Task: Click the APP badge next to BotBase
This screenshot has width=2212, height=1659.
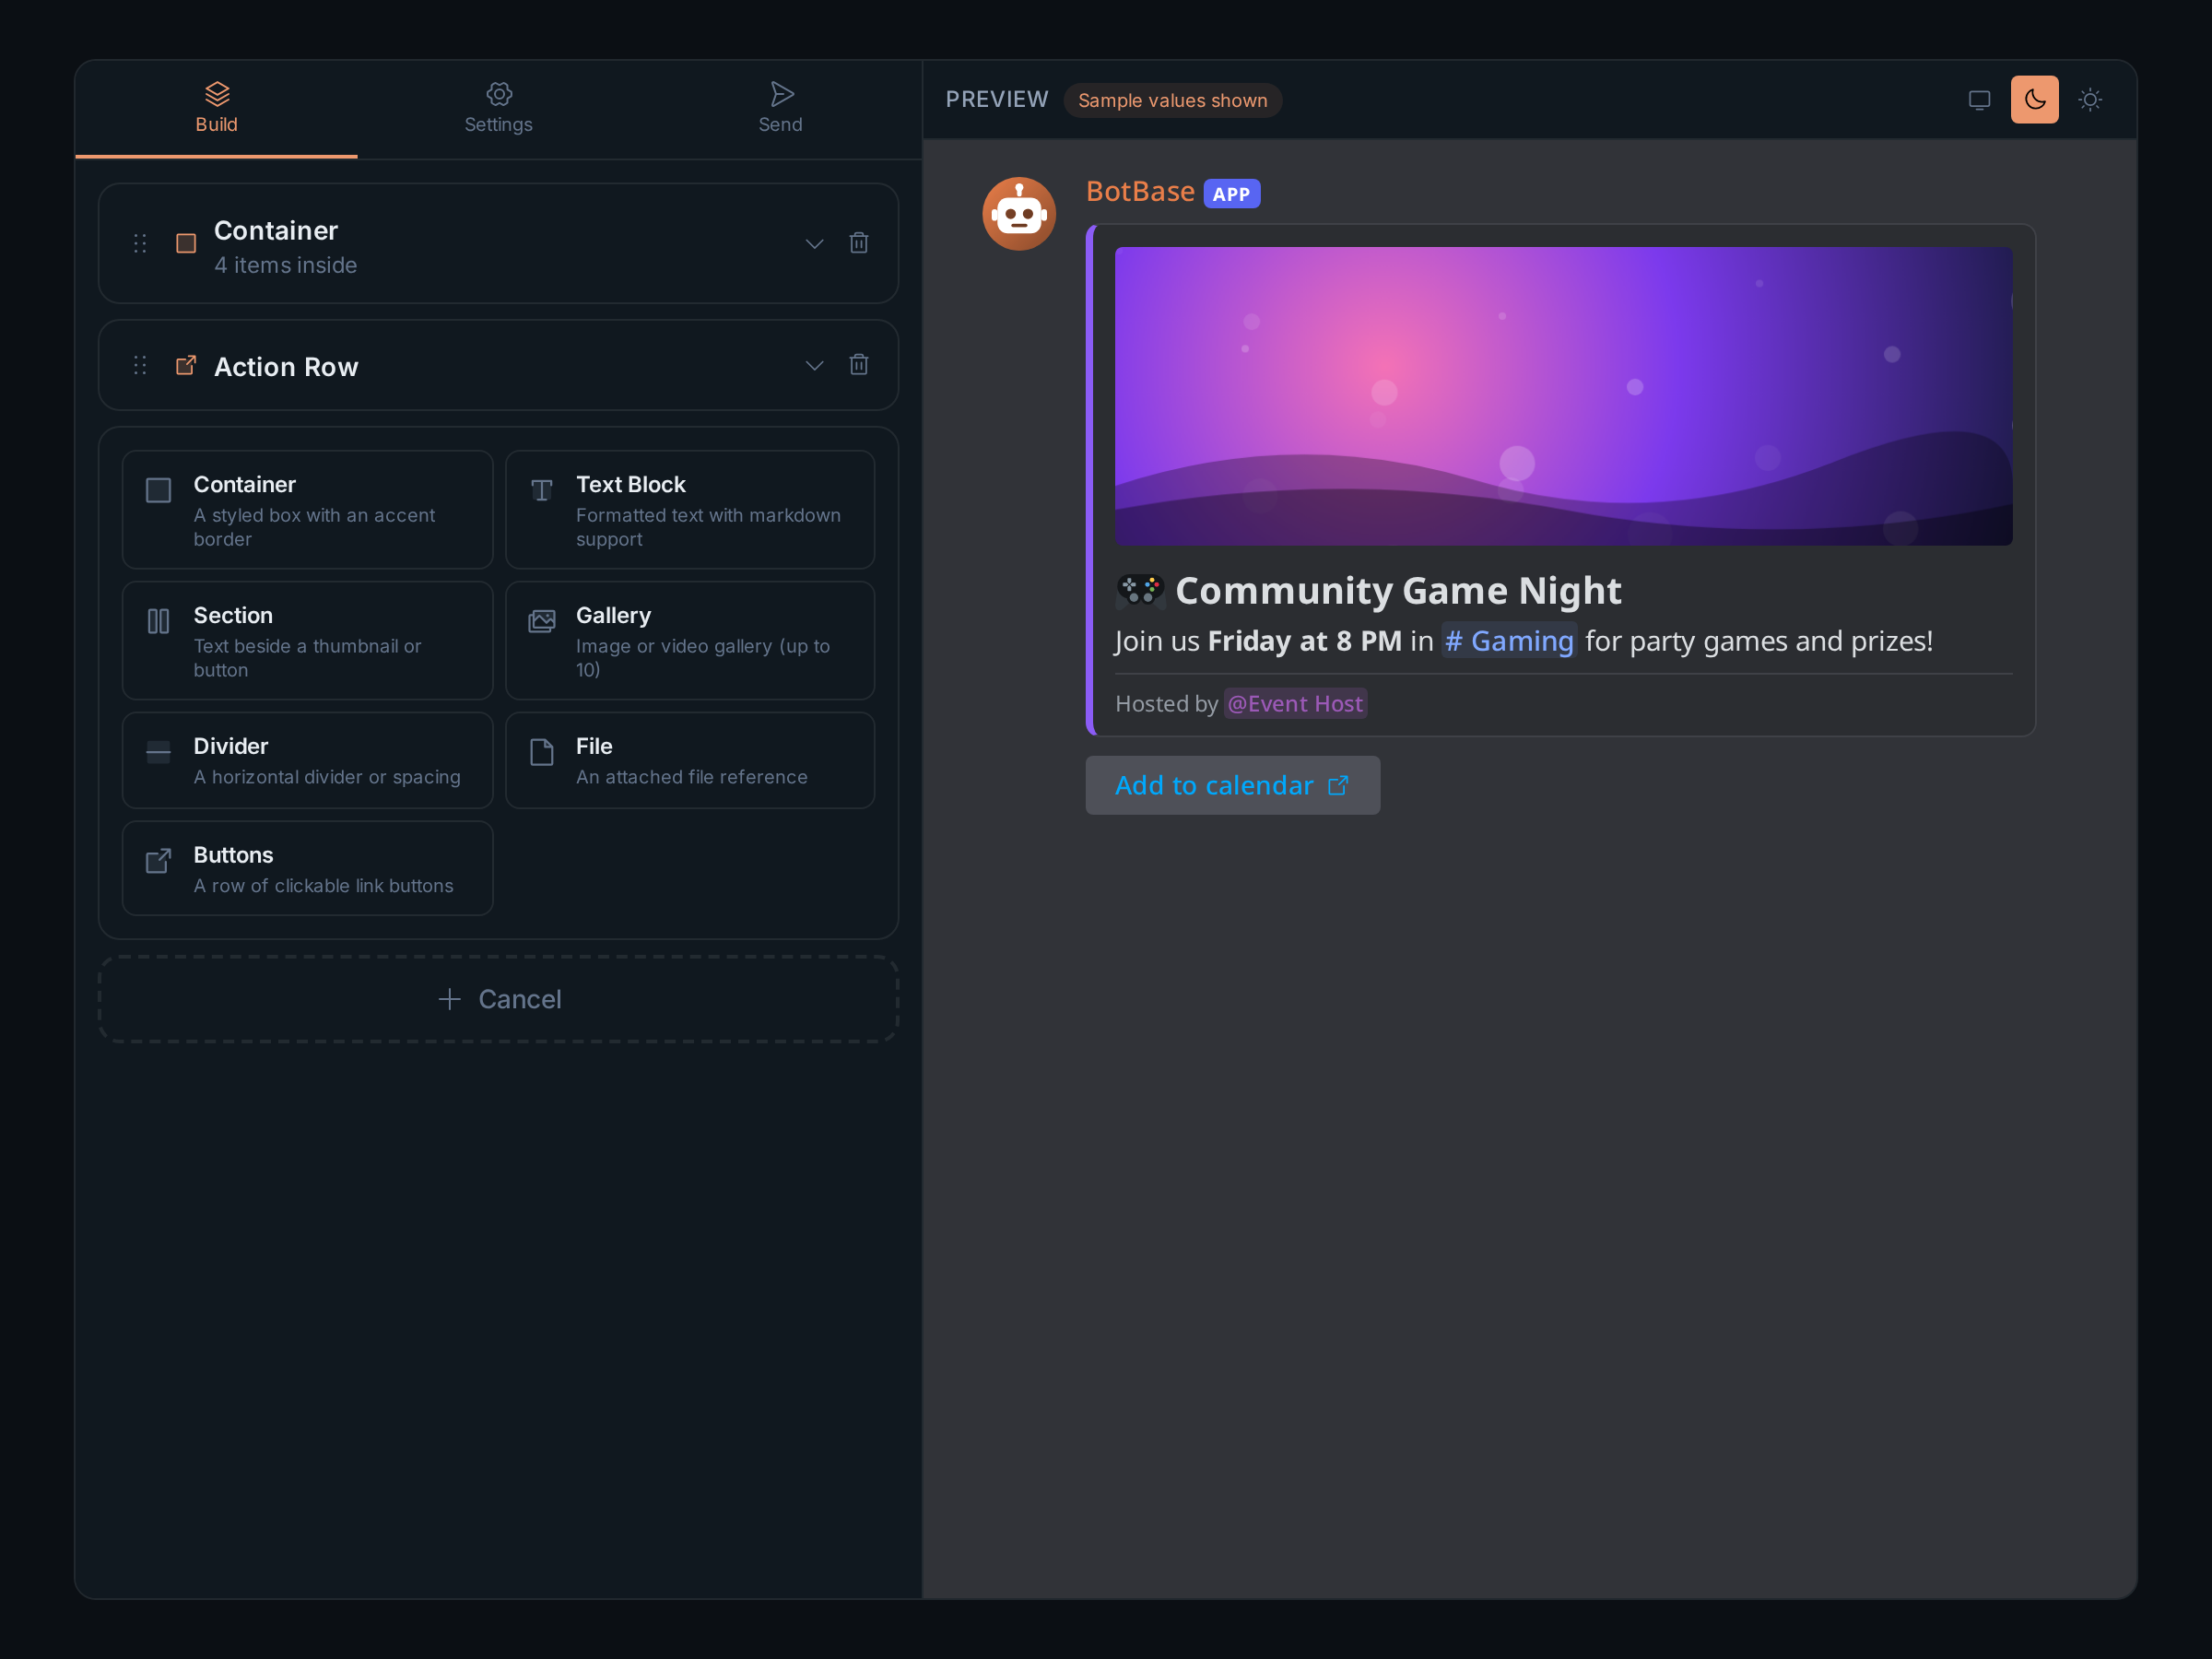Action: (x=1231, y=194)
